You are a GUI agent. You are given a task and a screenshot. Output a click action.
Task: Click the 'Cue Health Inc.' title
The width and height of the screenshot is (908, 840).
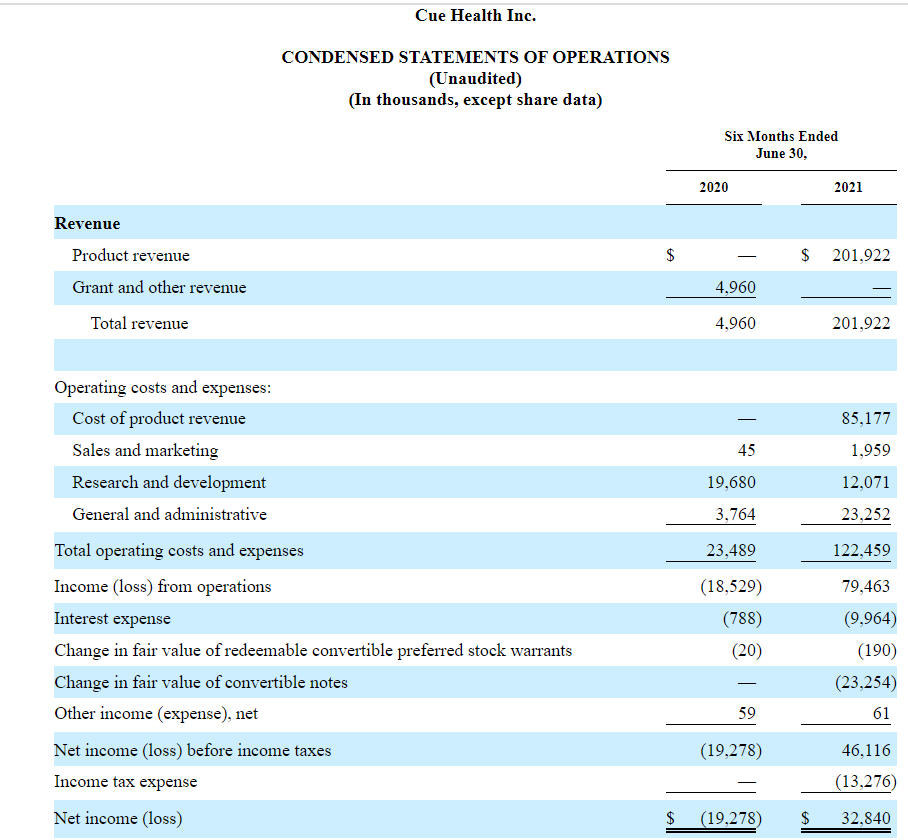tap(475, 16)
